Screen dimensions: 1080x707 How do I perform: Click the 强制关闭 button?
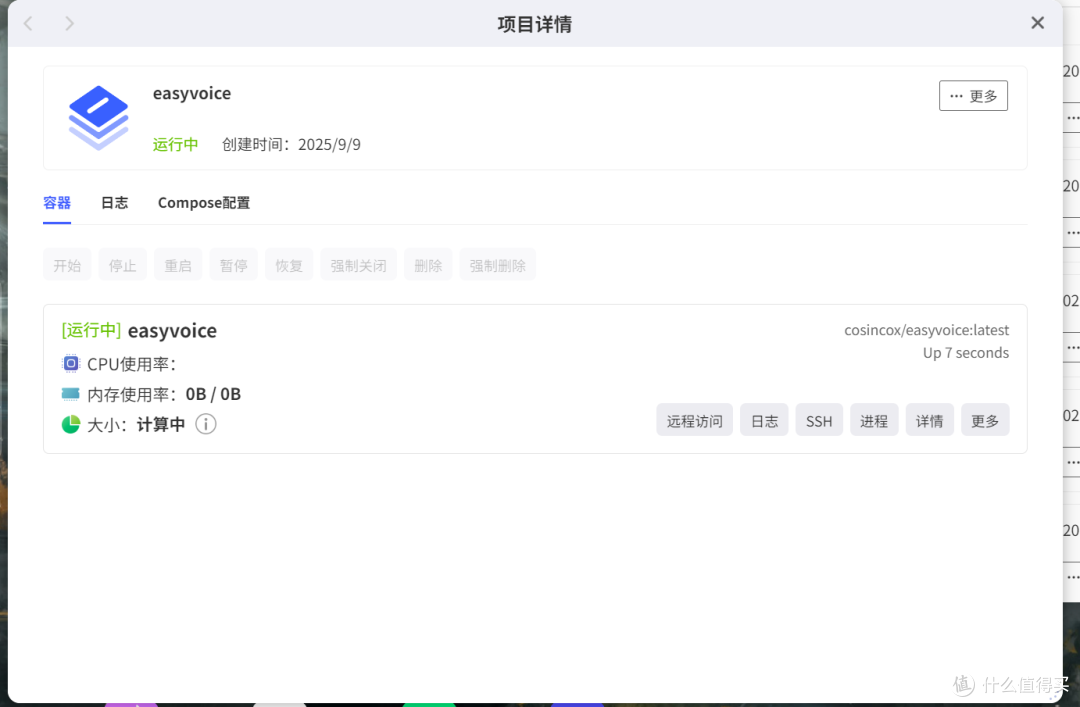[x=358, y=265]
